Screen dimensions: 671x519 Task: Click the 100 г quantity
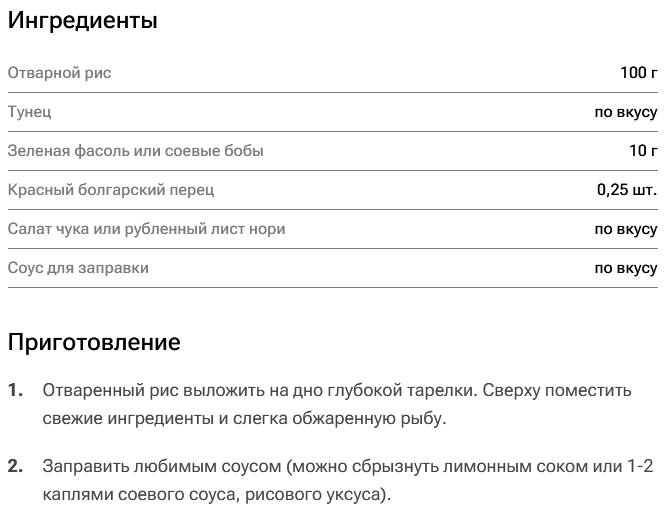[x=639, y=73]
